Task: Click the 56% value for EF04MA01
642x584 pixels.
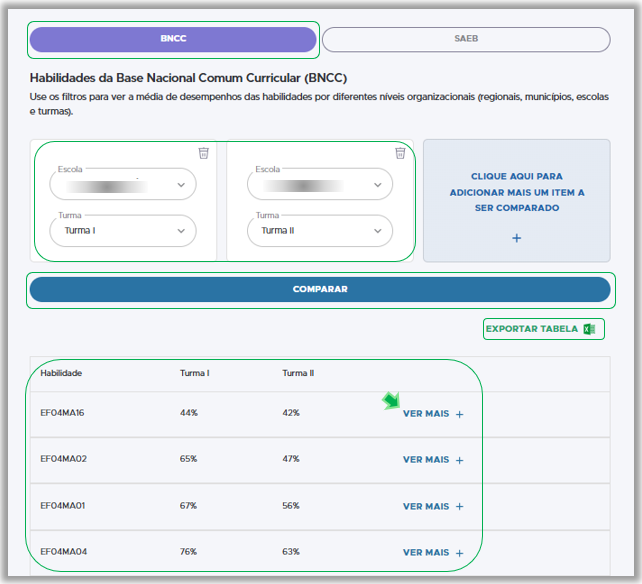Action: [x=291, y=506]
